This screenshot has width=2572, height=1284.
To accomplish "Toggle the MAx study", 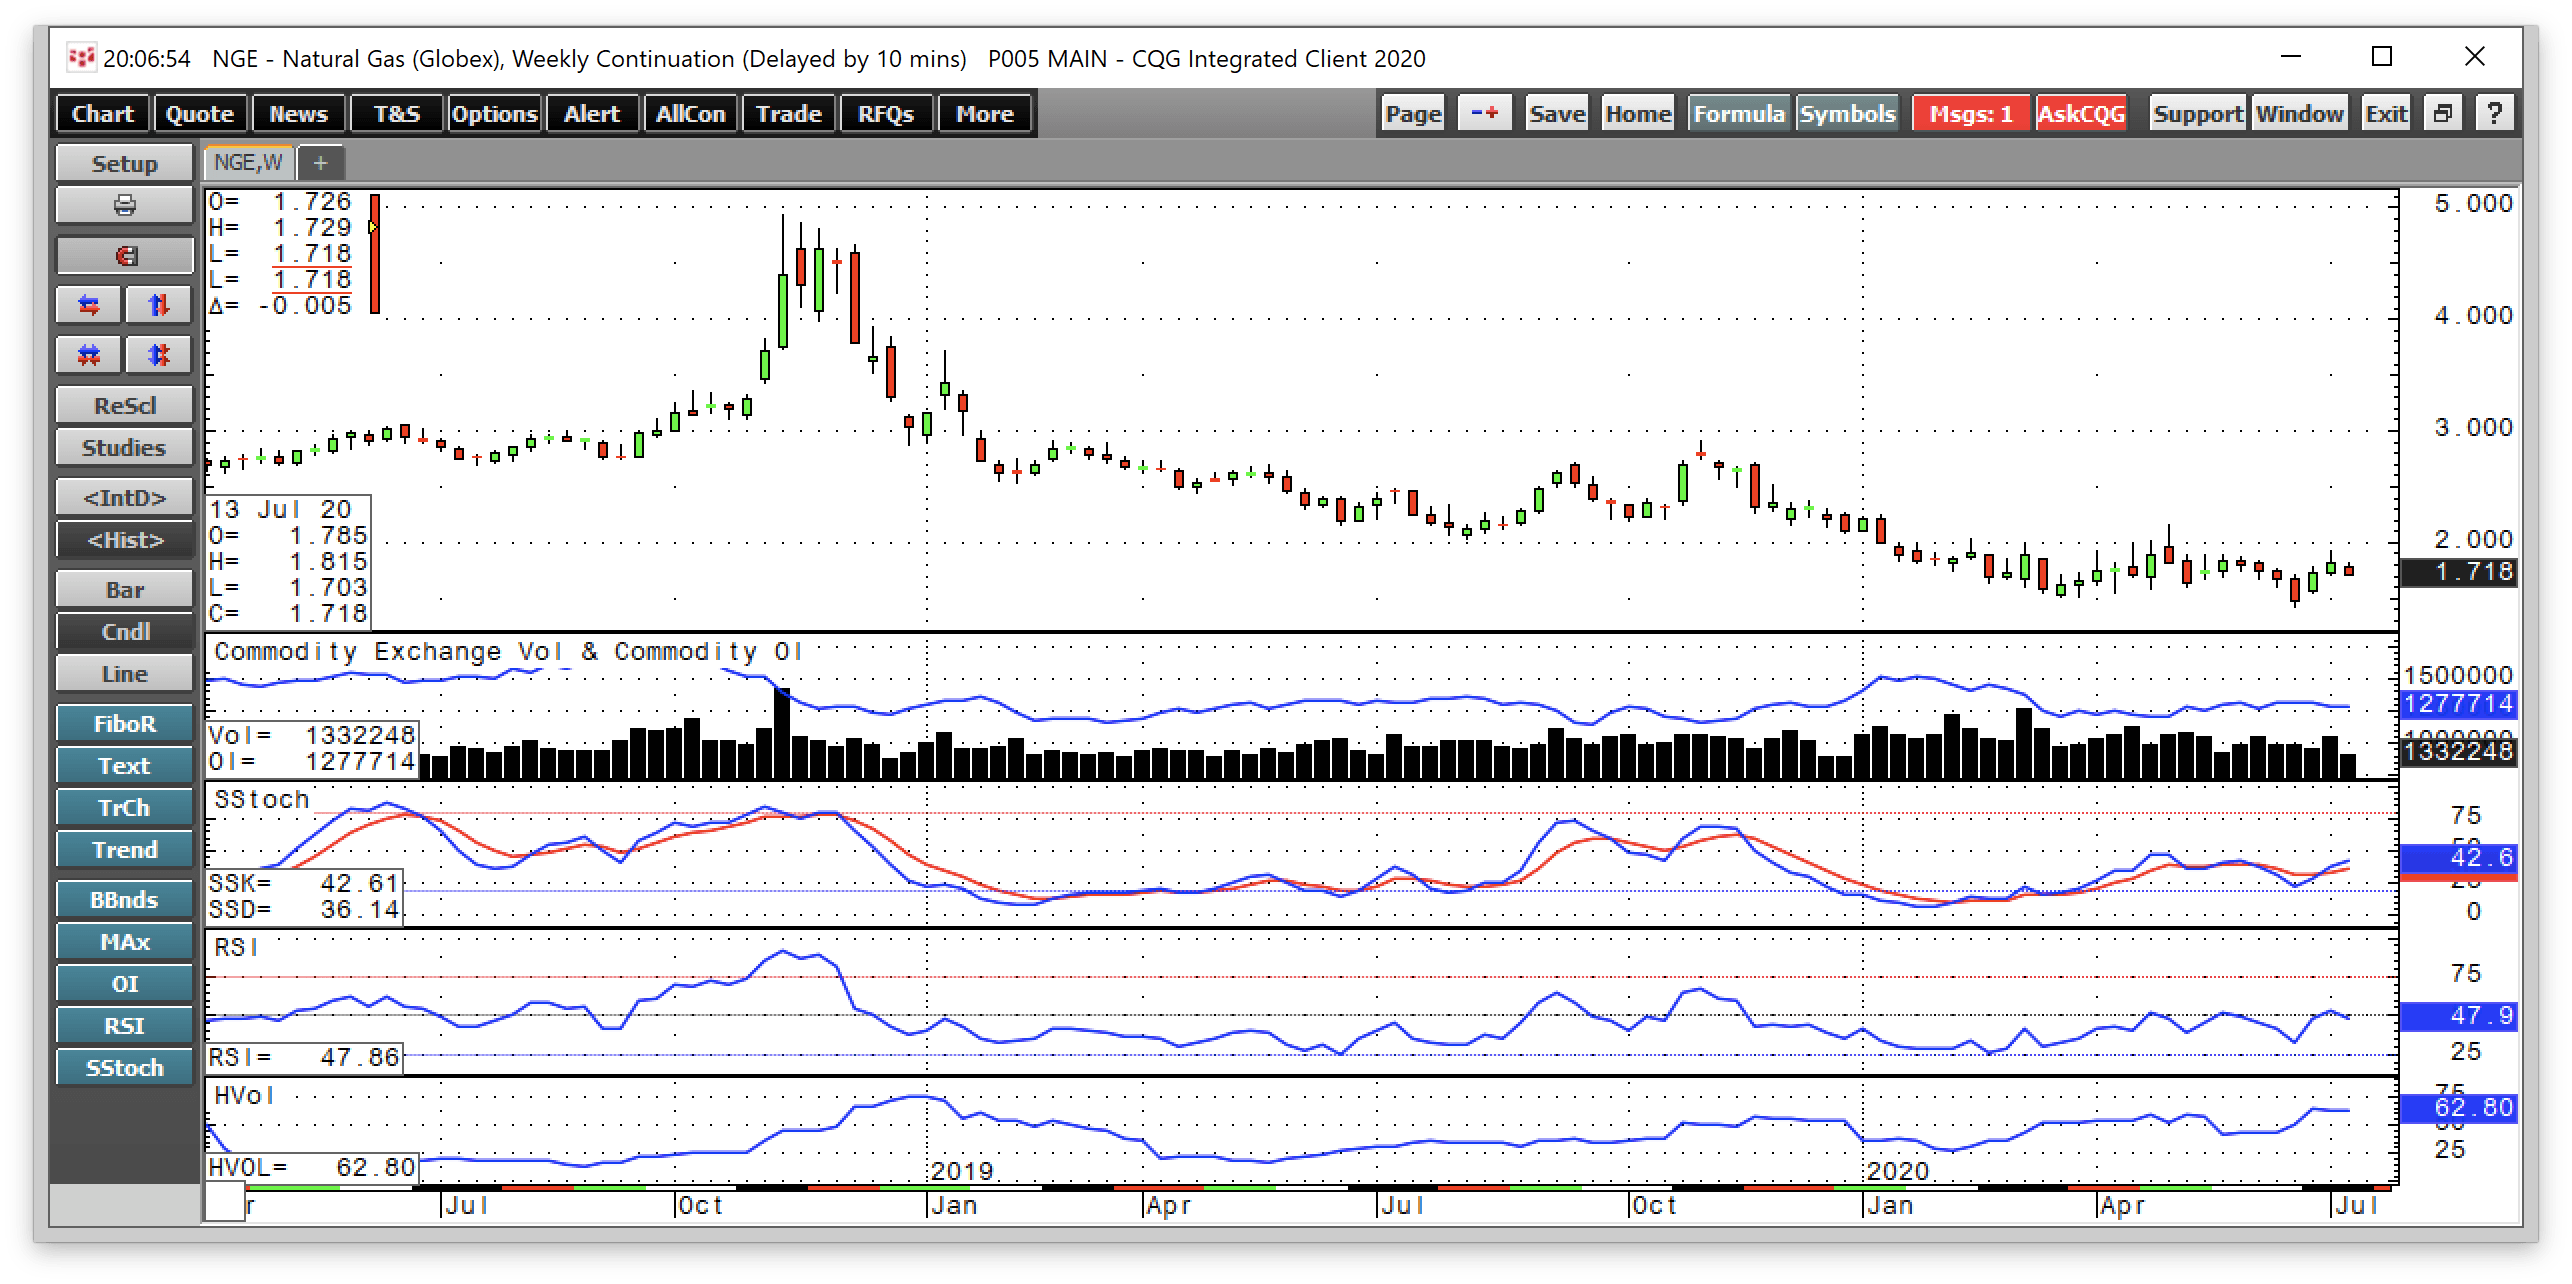I will (124, 941).
